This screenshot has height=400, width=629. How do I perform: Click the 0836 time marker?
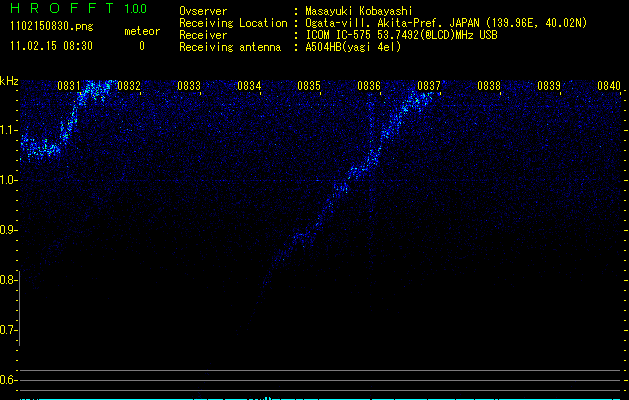(369, 86)
